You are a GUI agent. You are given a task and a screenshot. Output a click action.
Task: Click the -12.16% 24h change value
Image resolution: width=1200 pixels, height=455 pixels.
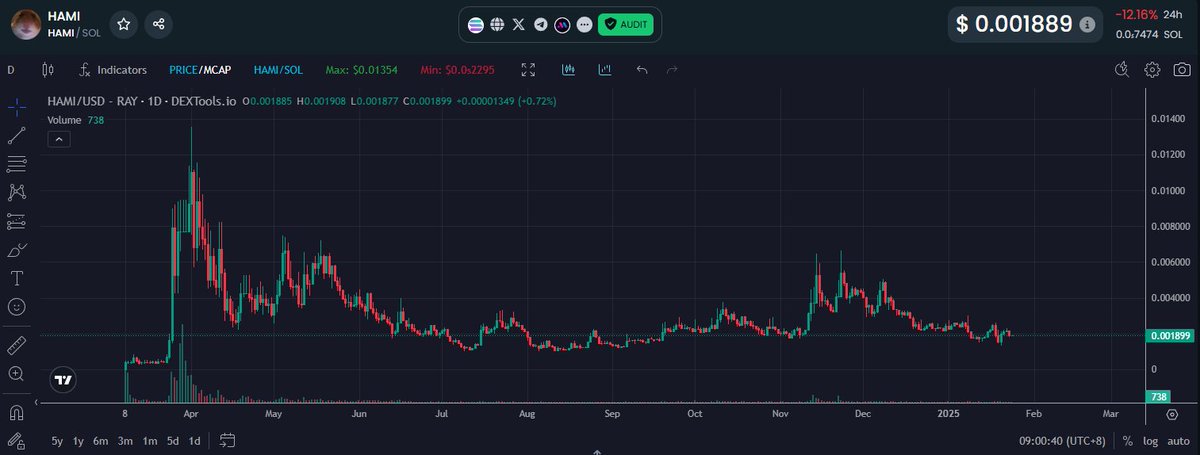pyautogui.click(x=1136, y=15)
